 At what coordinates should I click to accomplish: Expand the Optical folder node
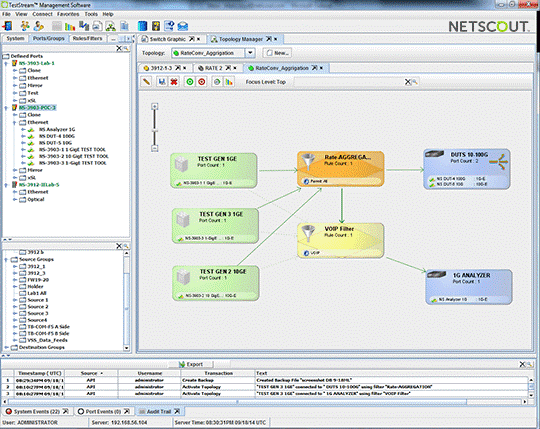coord(15,199)
